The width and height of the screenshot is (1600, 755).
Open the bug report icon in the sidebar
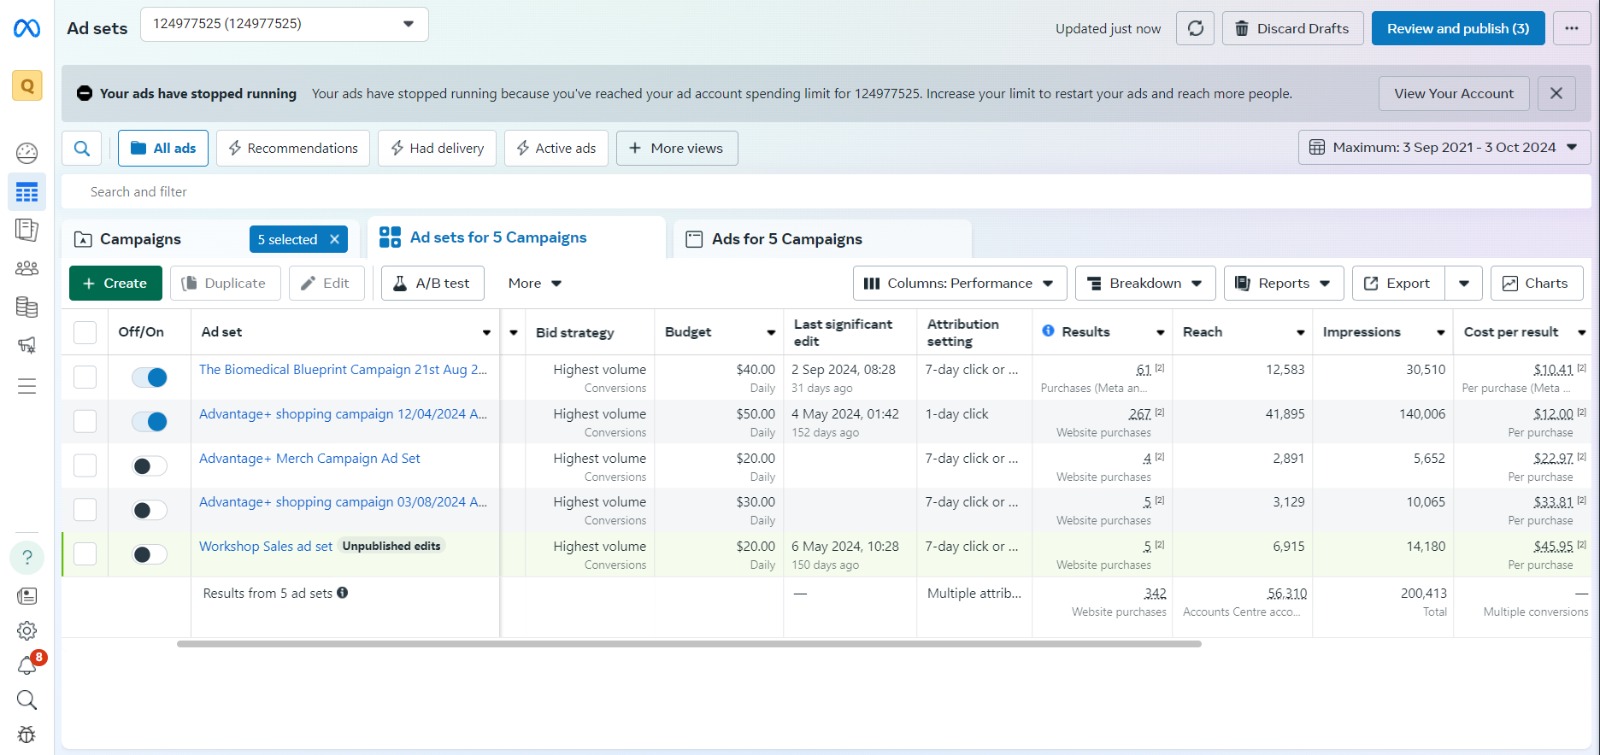pos(27,734)
